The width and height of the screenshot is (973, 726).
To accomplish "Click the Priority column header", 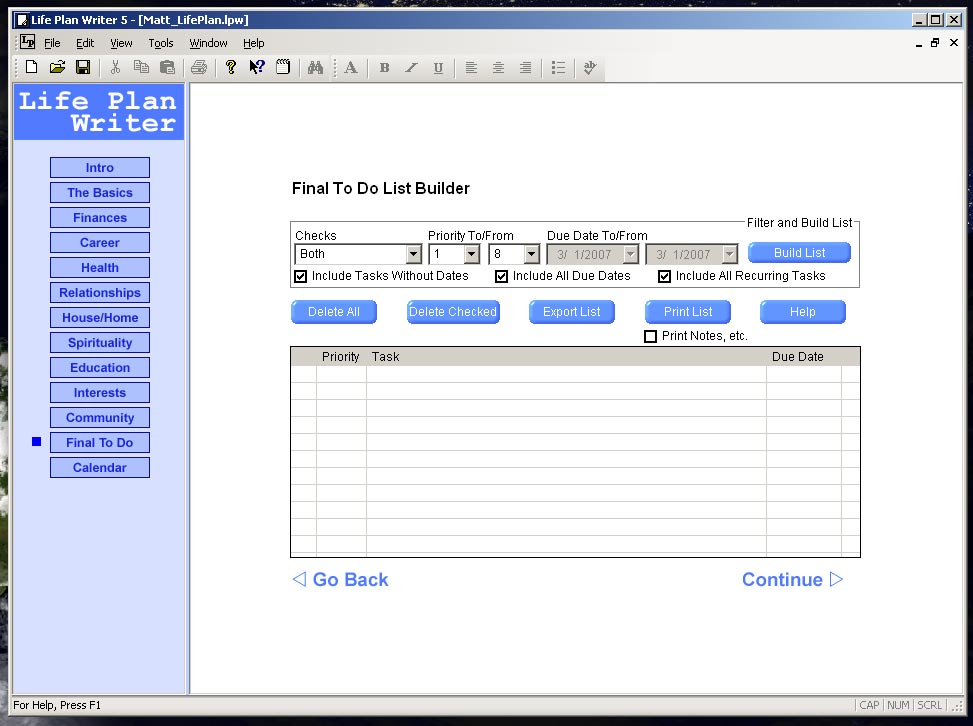I will pyautogui.click(x=341, y=357).
